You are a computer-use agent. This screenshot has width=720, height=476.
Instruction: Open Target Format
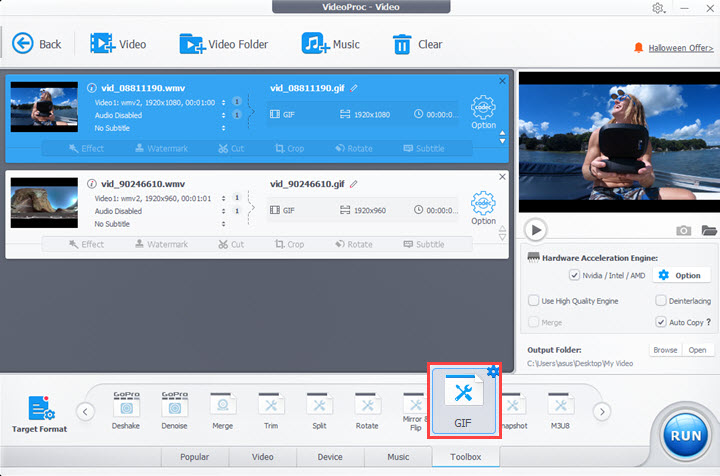point(39,414)
